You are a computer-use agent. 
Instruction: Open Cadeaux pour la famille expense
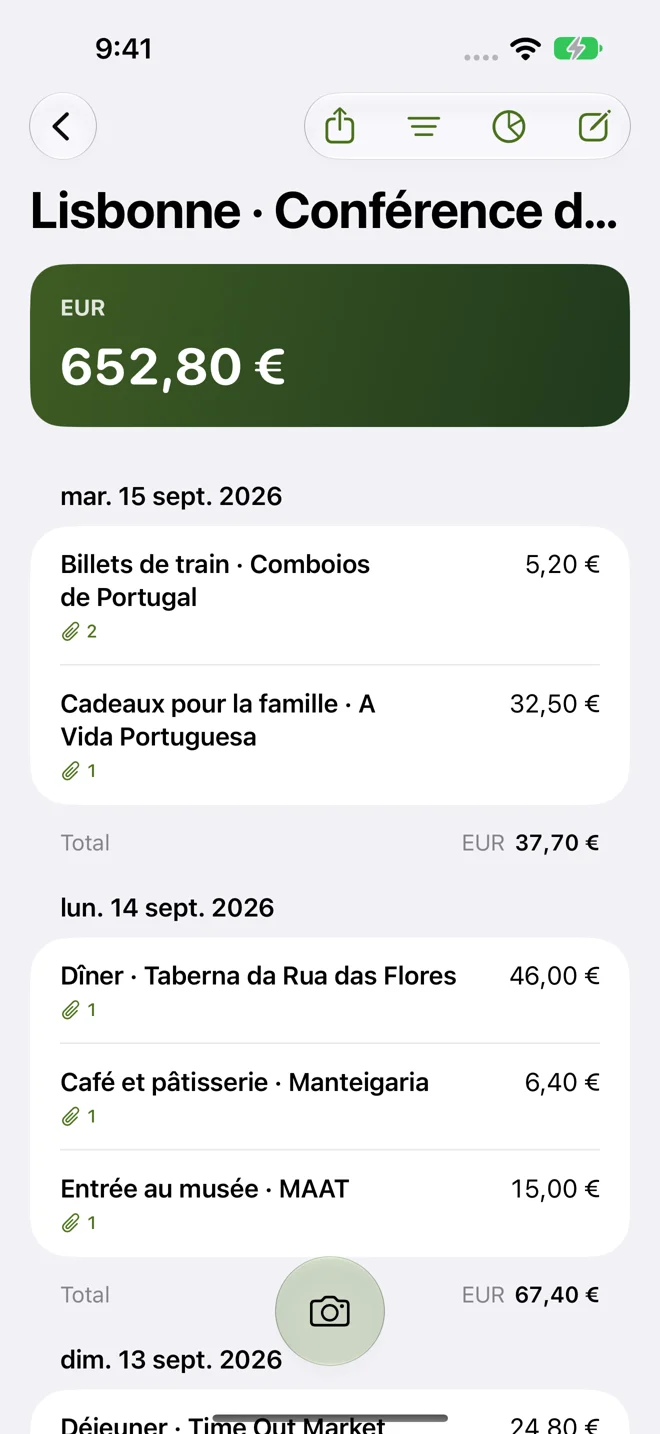click(330, 735)
